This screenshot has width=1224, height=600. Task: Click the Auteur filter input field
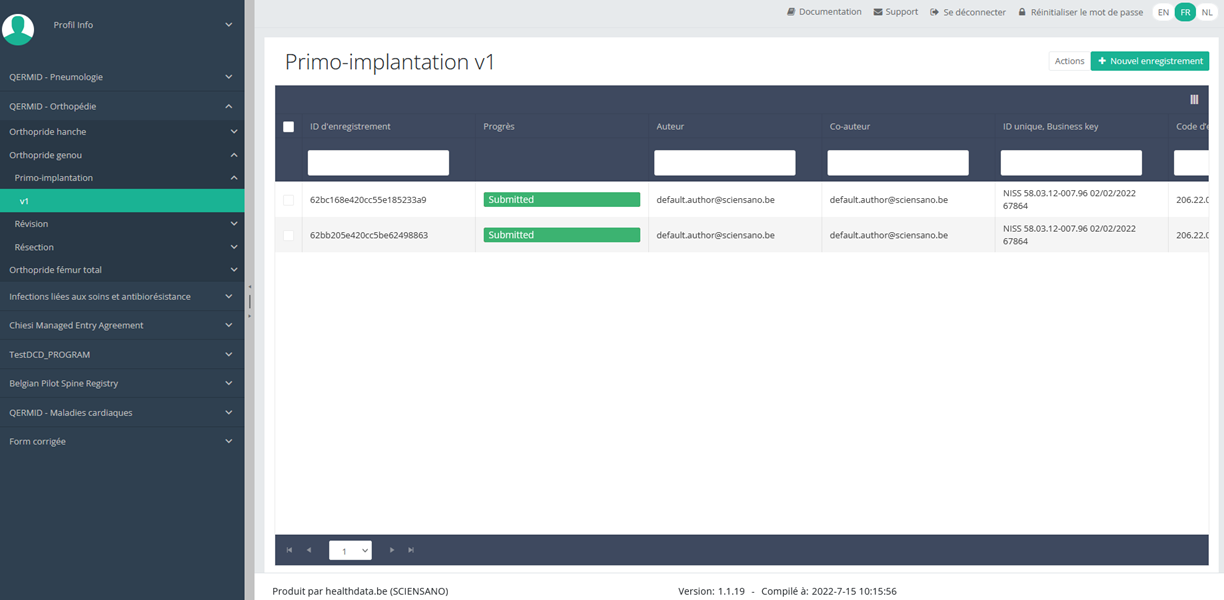point(725,163)
